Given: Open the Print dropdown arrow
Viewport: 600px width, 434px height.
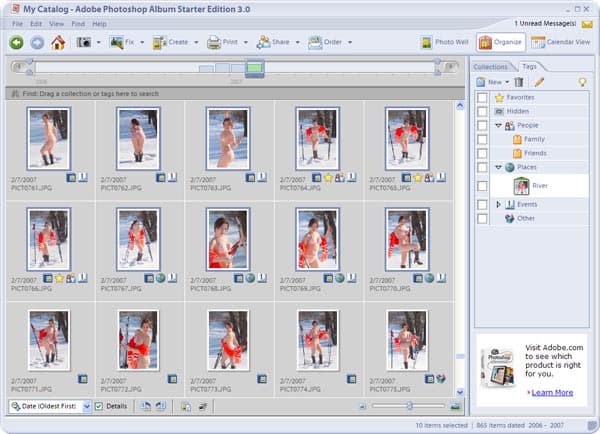Looking at the screenshot, I should (246, 42).
